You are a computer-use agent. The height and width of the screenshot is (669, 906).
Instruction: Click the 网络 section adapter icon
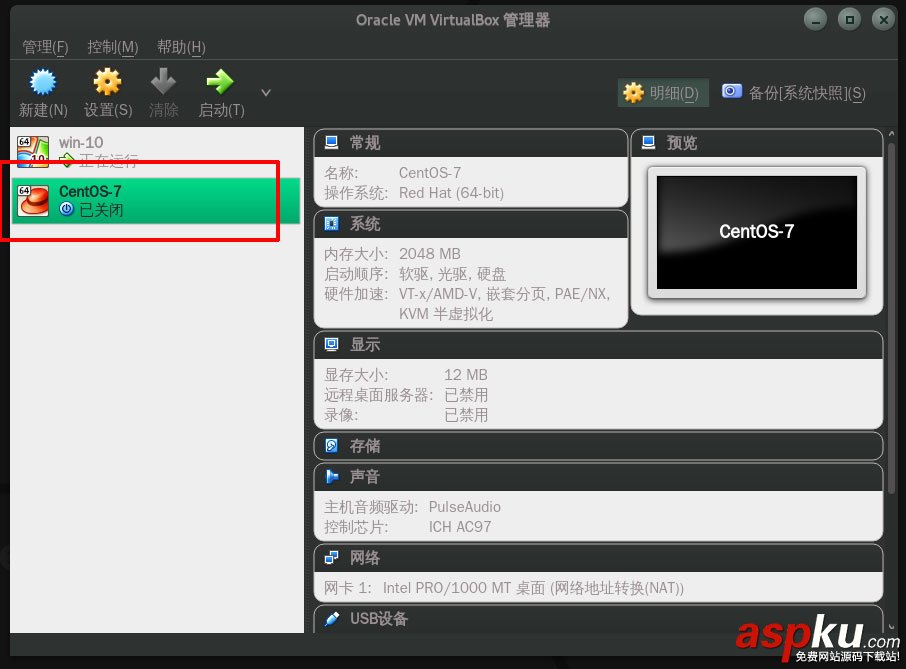333,557
